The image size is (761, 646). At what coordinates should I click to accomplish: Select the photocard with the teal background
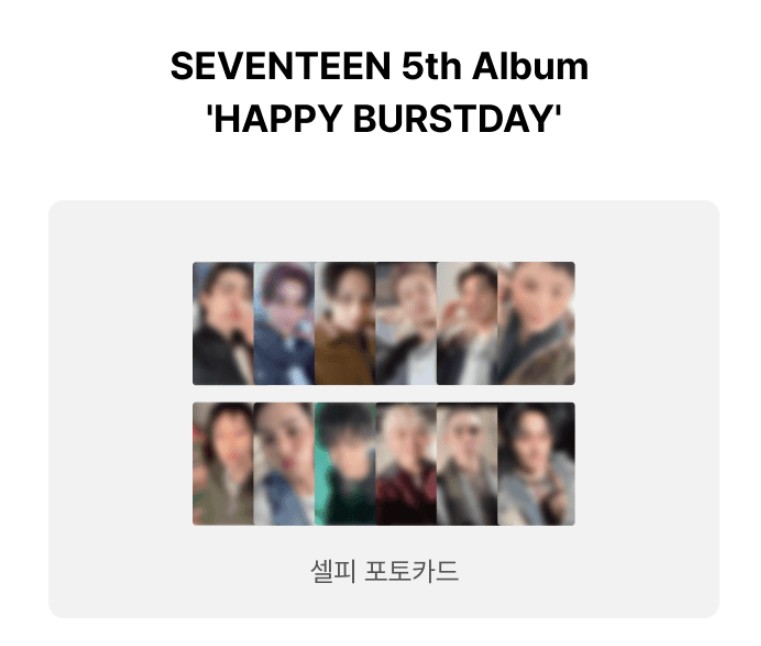346,464
